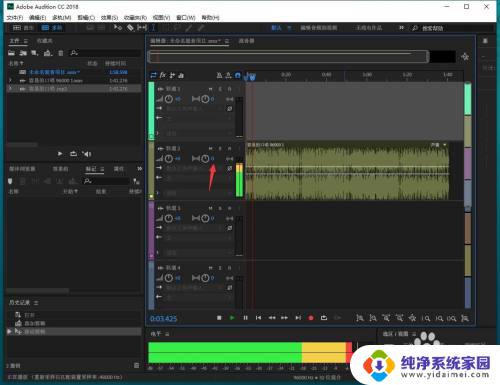Image resolution: width=500 pixels, height=385 pixels.
Task: Click the Fast Forward transport button
Action: pos(284,318)
